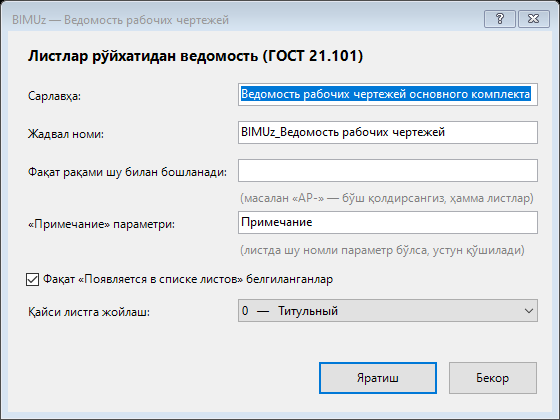The width and height of the screenshot is (560, 420).
Task: Cancel with the Бекор button
Action: click(x=493, y=378)
